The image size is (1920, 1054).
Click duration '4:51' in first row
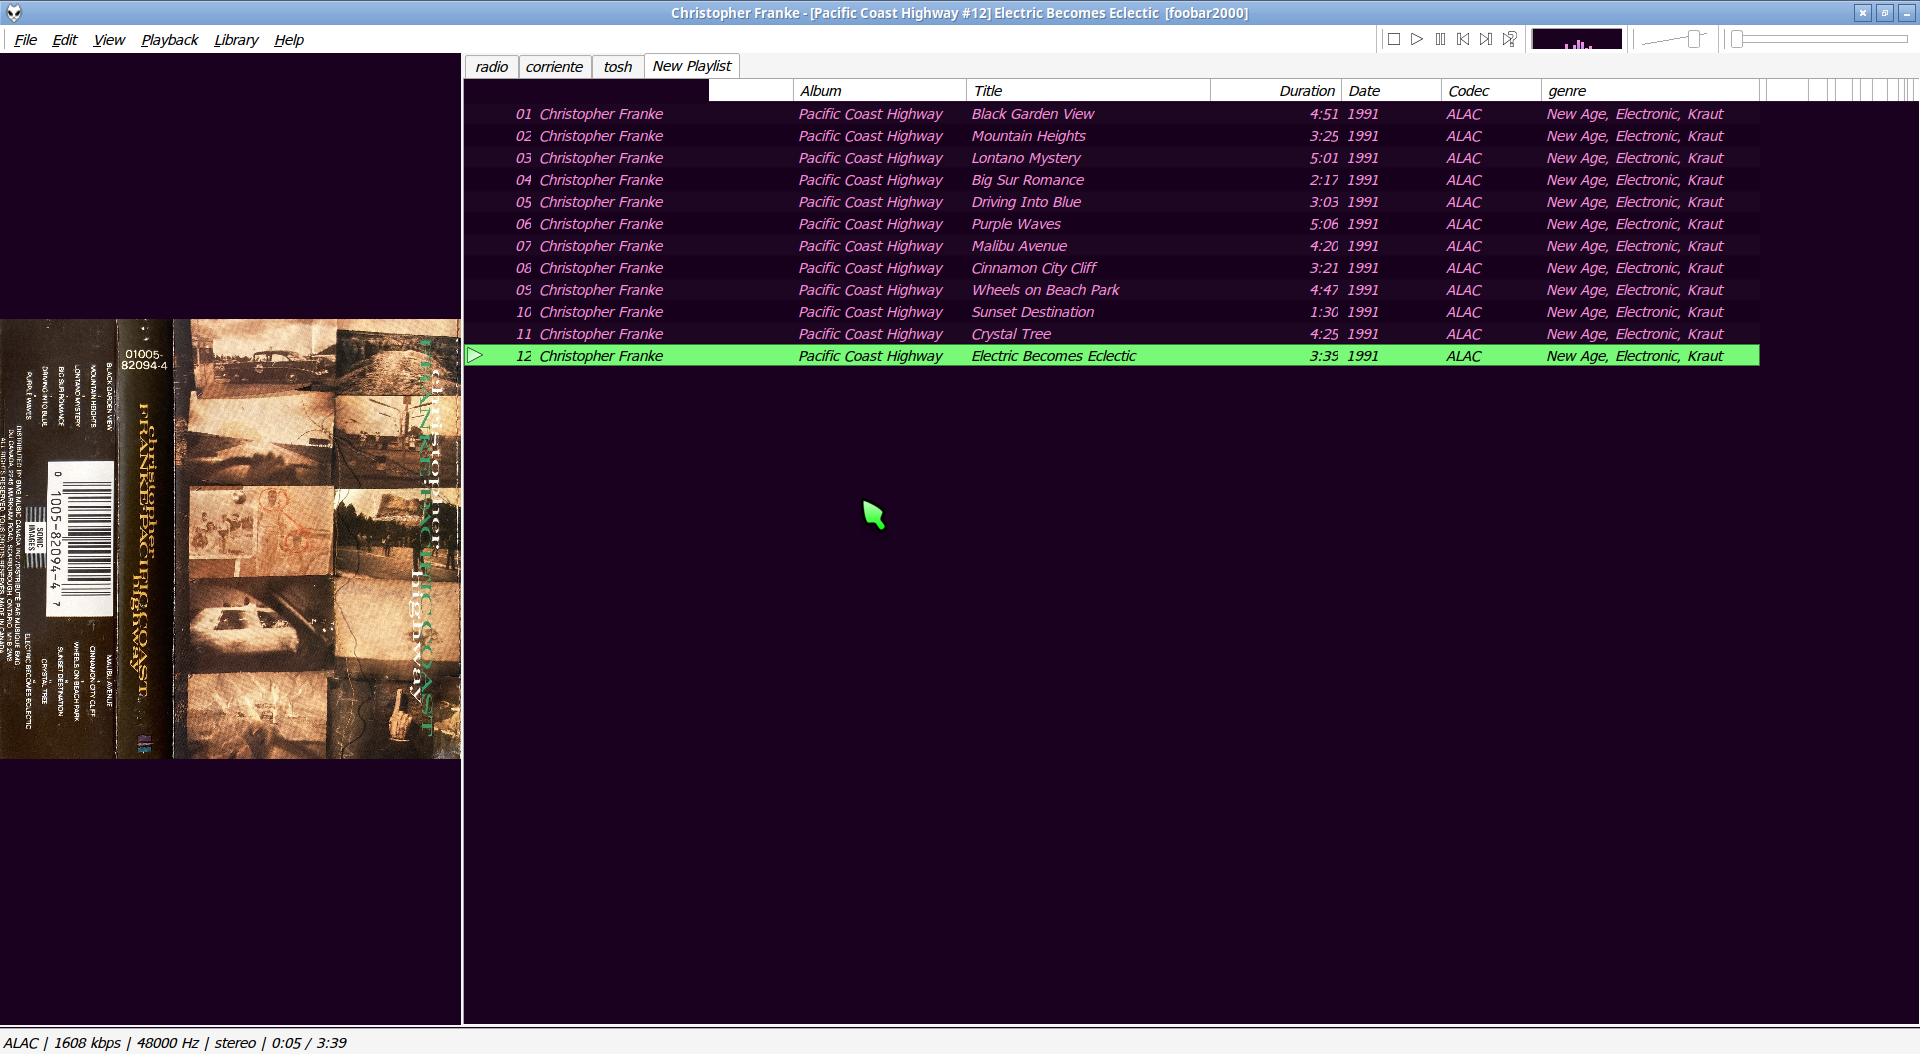[x=1324, y=114]
